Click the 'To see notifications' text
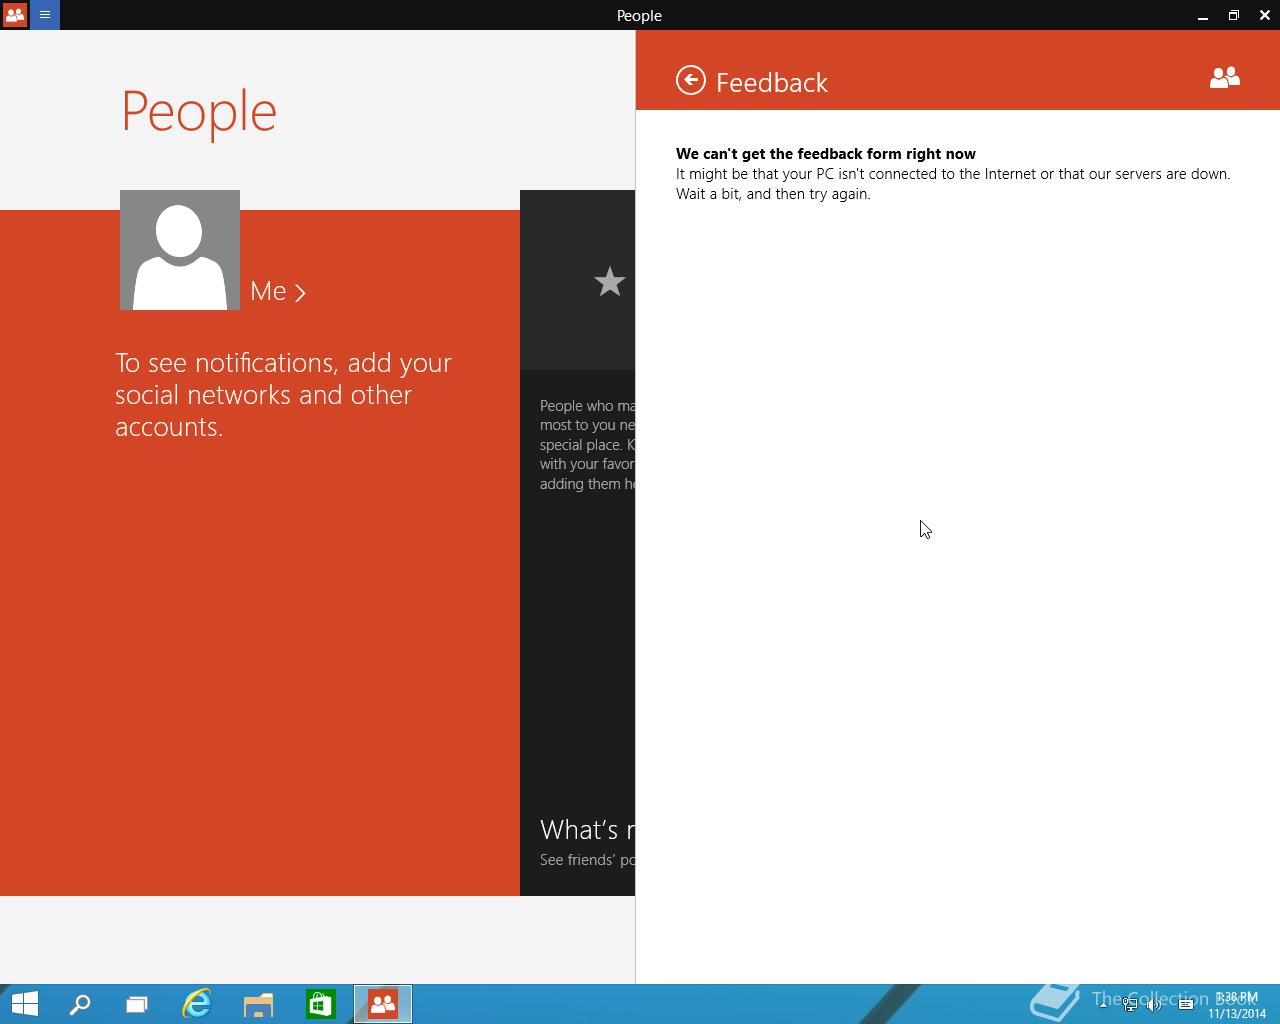Image resolution: width=1280 pixels, height=1024 pixels. (x=284, y=394)
